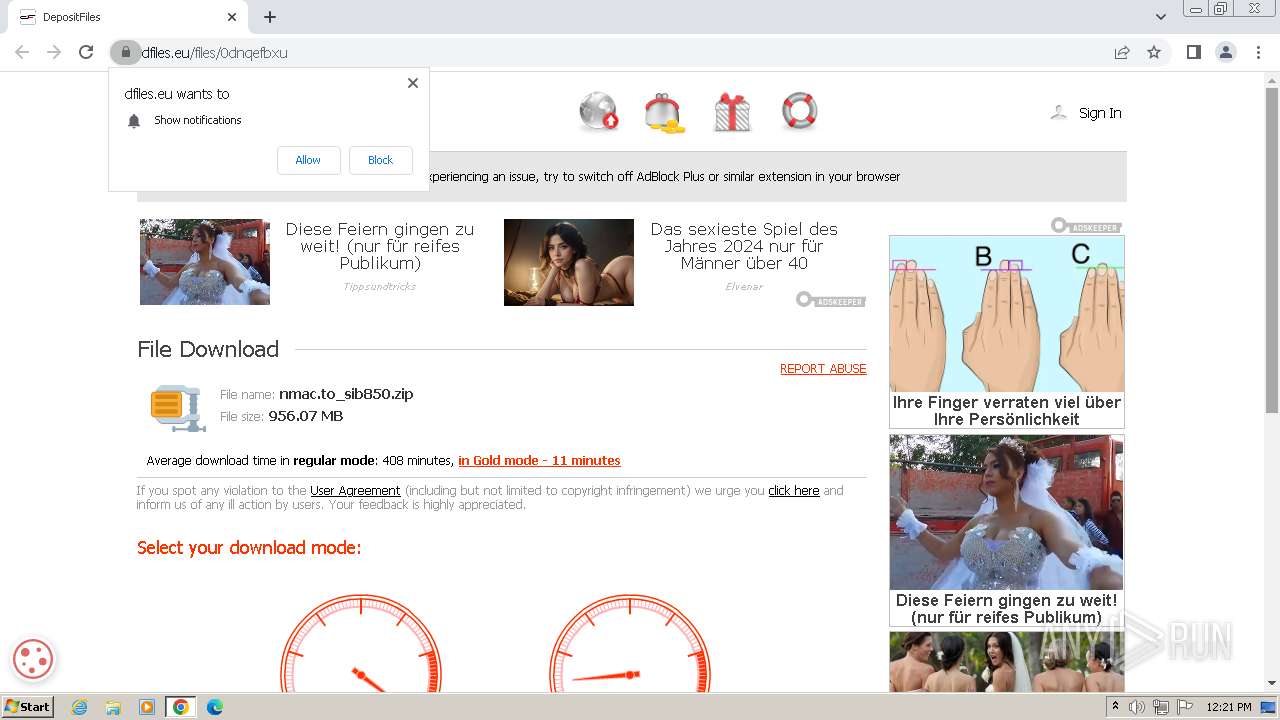Open the gold wallet coins icon
Viewport: 1280px width, 720px height.
[664, 112]
